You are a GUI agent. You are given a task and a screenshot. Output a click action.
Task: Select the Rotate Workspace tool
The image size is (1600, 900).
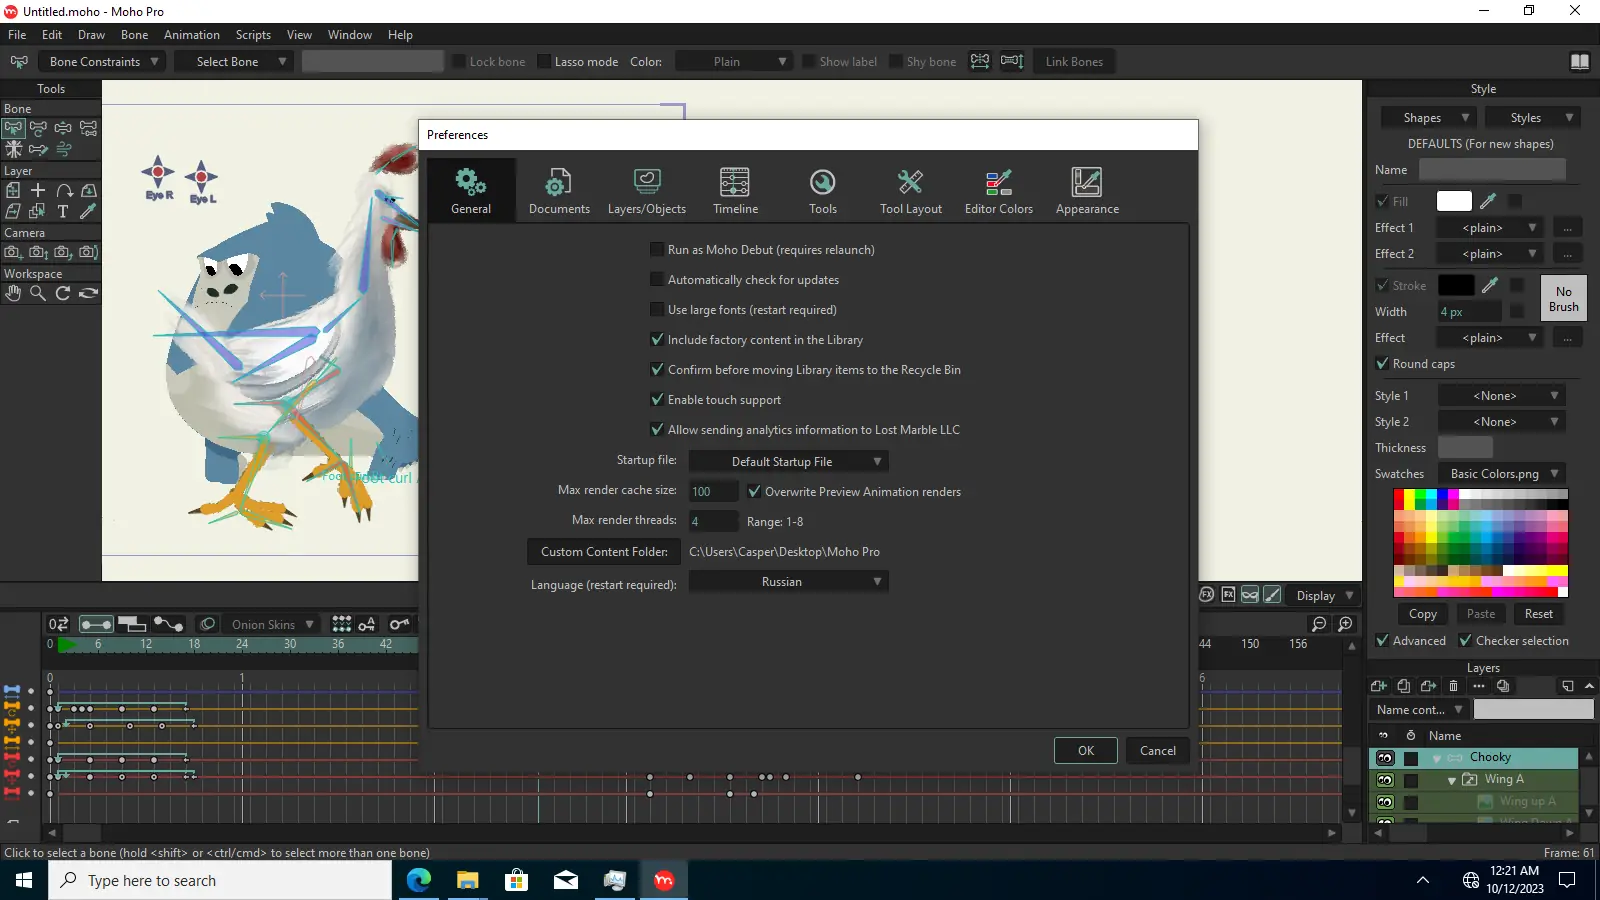tap(63, 293)
